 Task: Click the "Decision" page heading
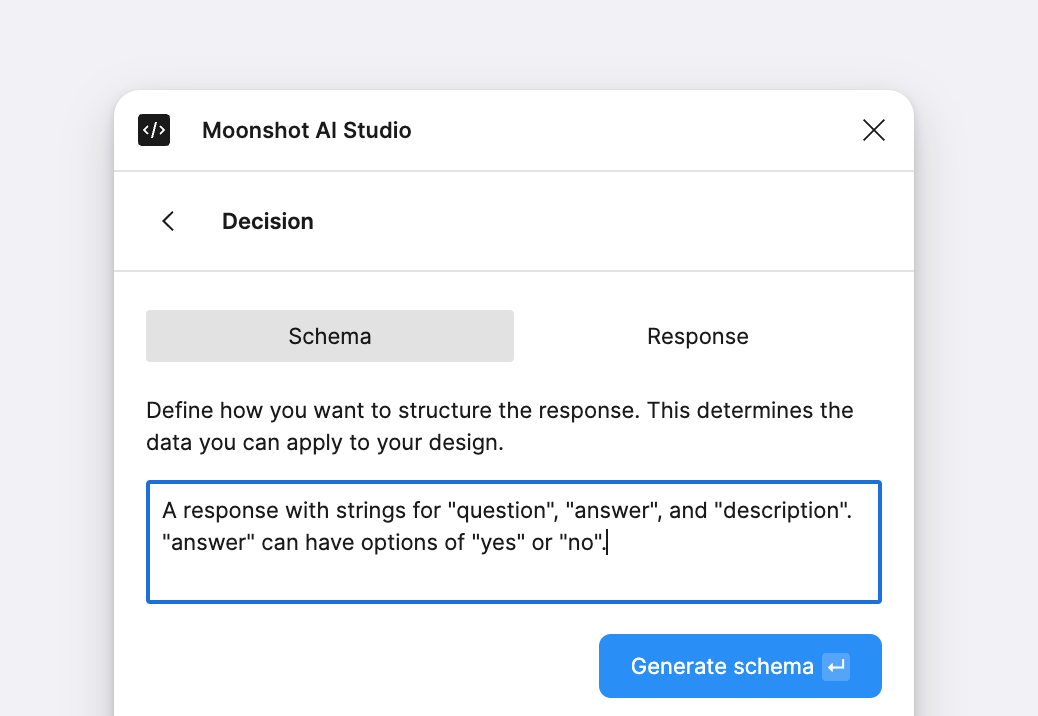[x=268, y=221]
